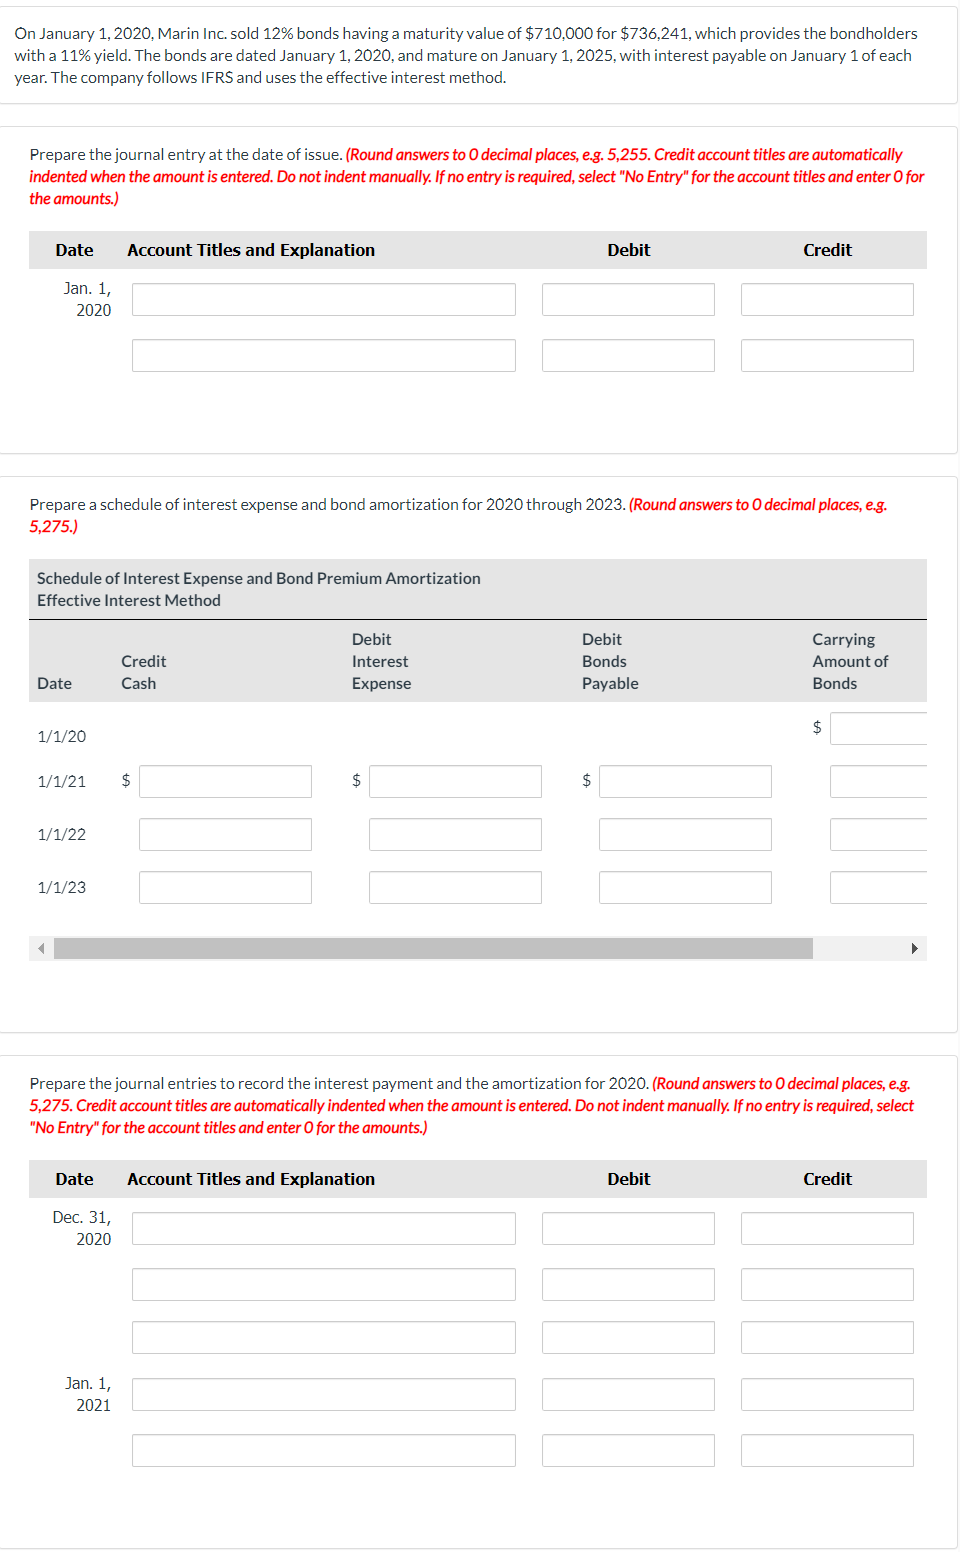Click the first account title field for Jan. 1, 2021

pos(322,1393)
